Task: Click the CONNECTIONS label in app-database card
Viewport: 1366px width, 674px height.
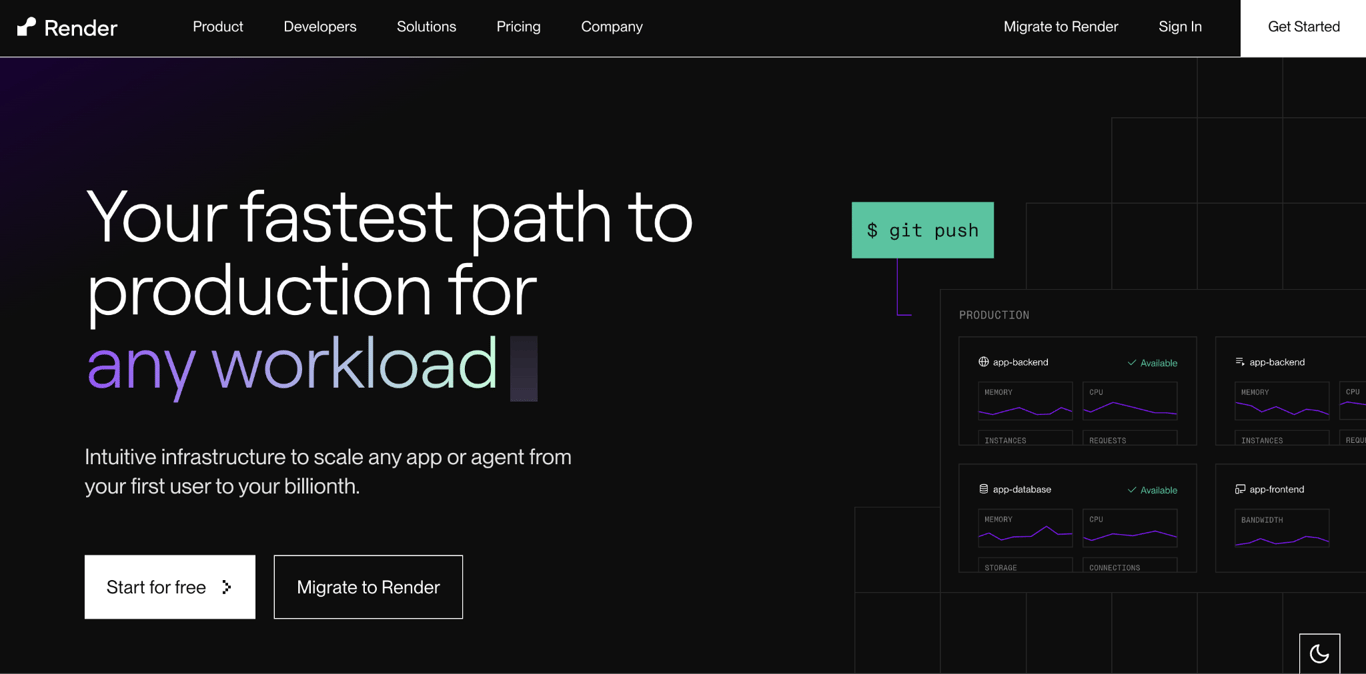Action: pyautogui.click(x=1115, y=568)
